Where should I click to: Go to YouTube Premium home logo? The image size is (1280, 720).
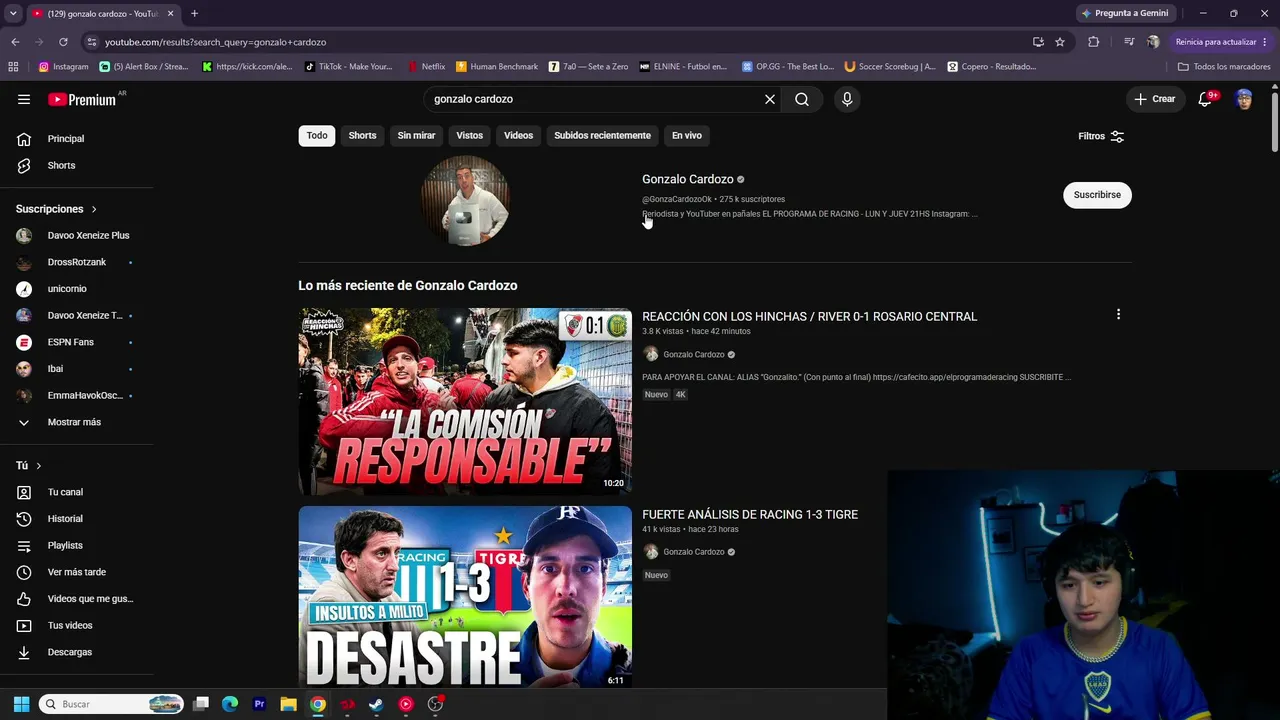point(82,99)
